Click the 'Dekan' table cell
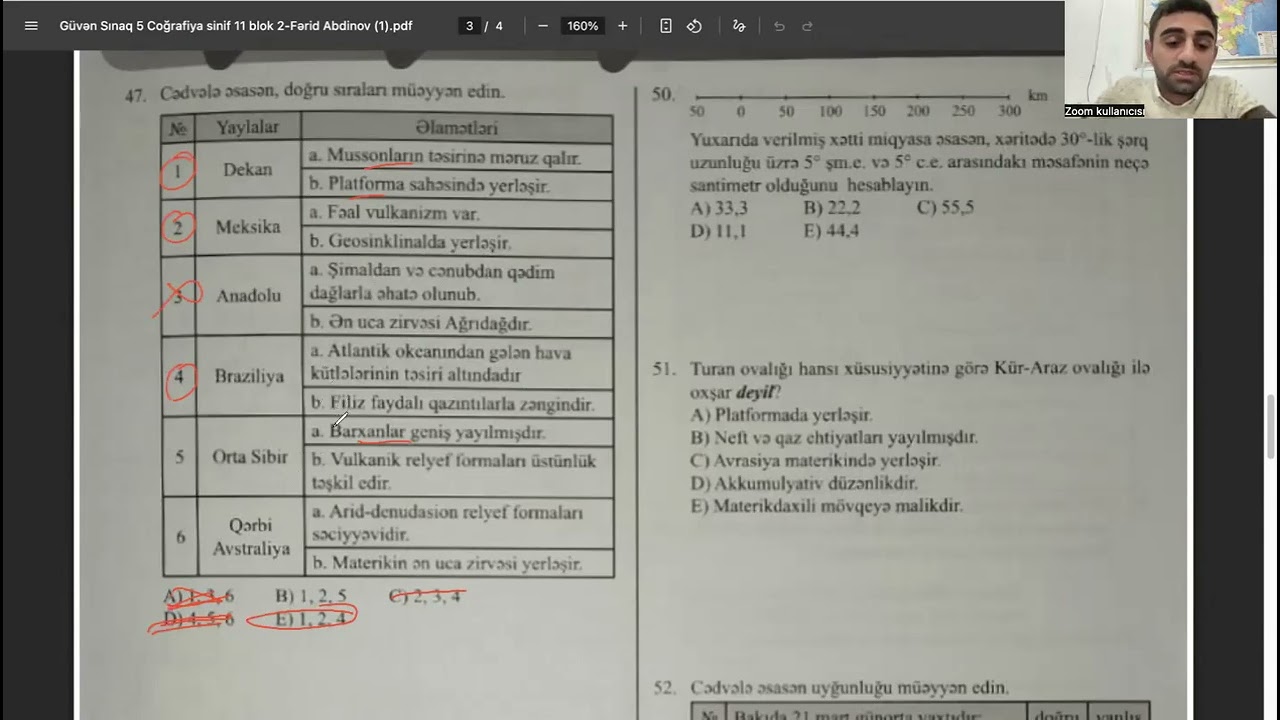The width and height of the screenshot is (1280, 720). (247, 170)
